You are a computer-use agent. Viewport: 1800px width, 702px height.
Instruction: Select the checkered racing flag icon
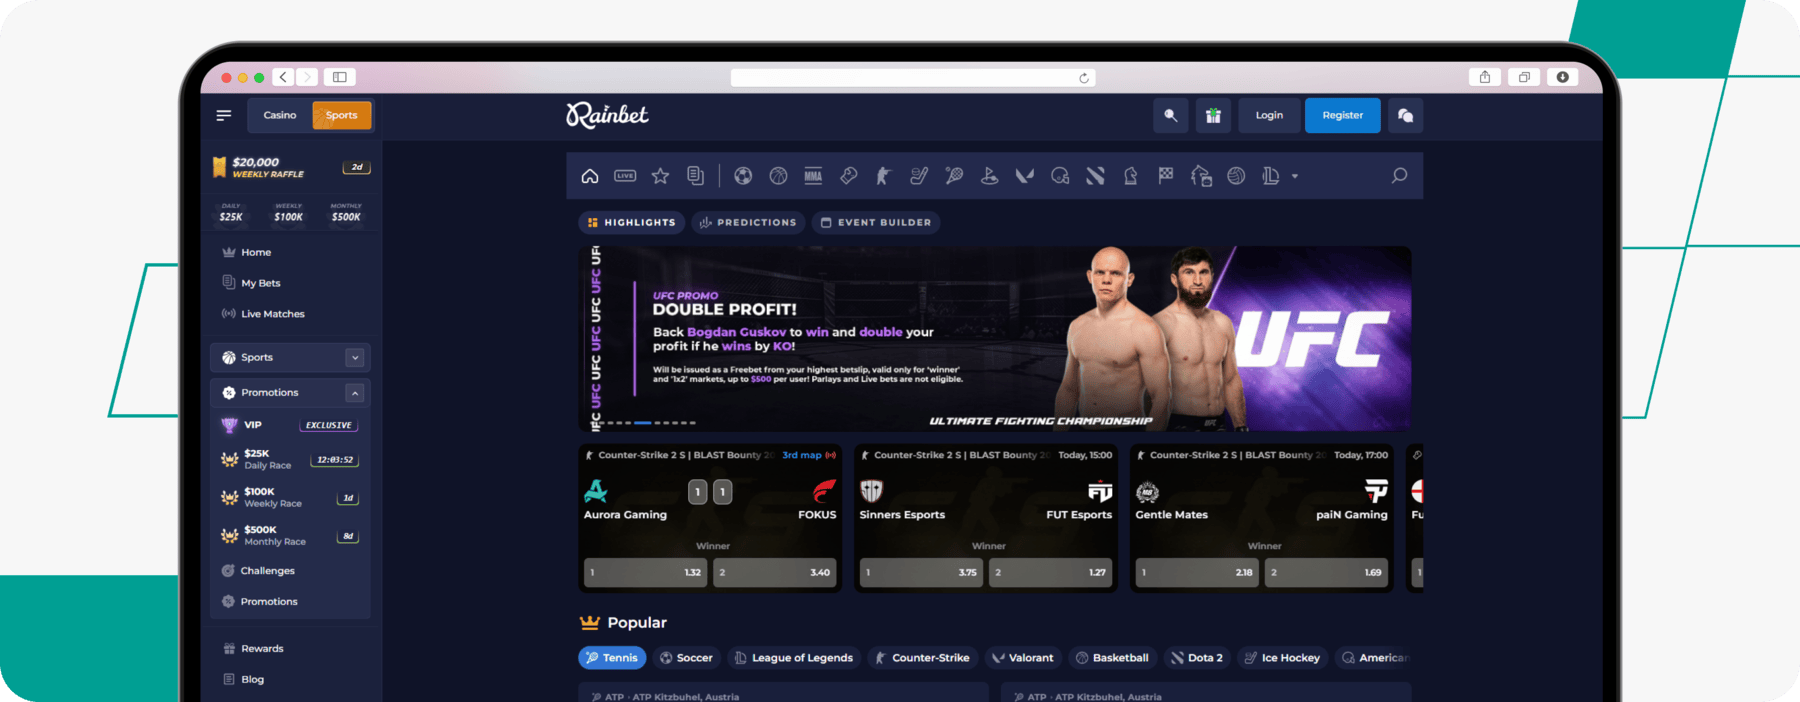point(1165,176)
